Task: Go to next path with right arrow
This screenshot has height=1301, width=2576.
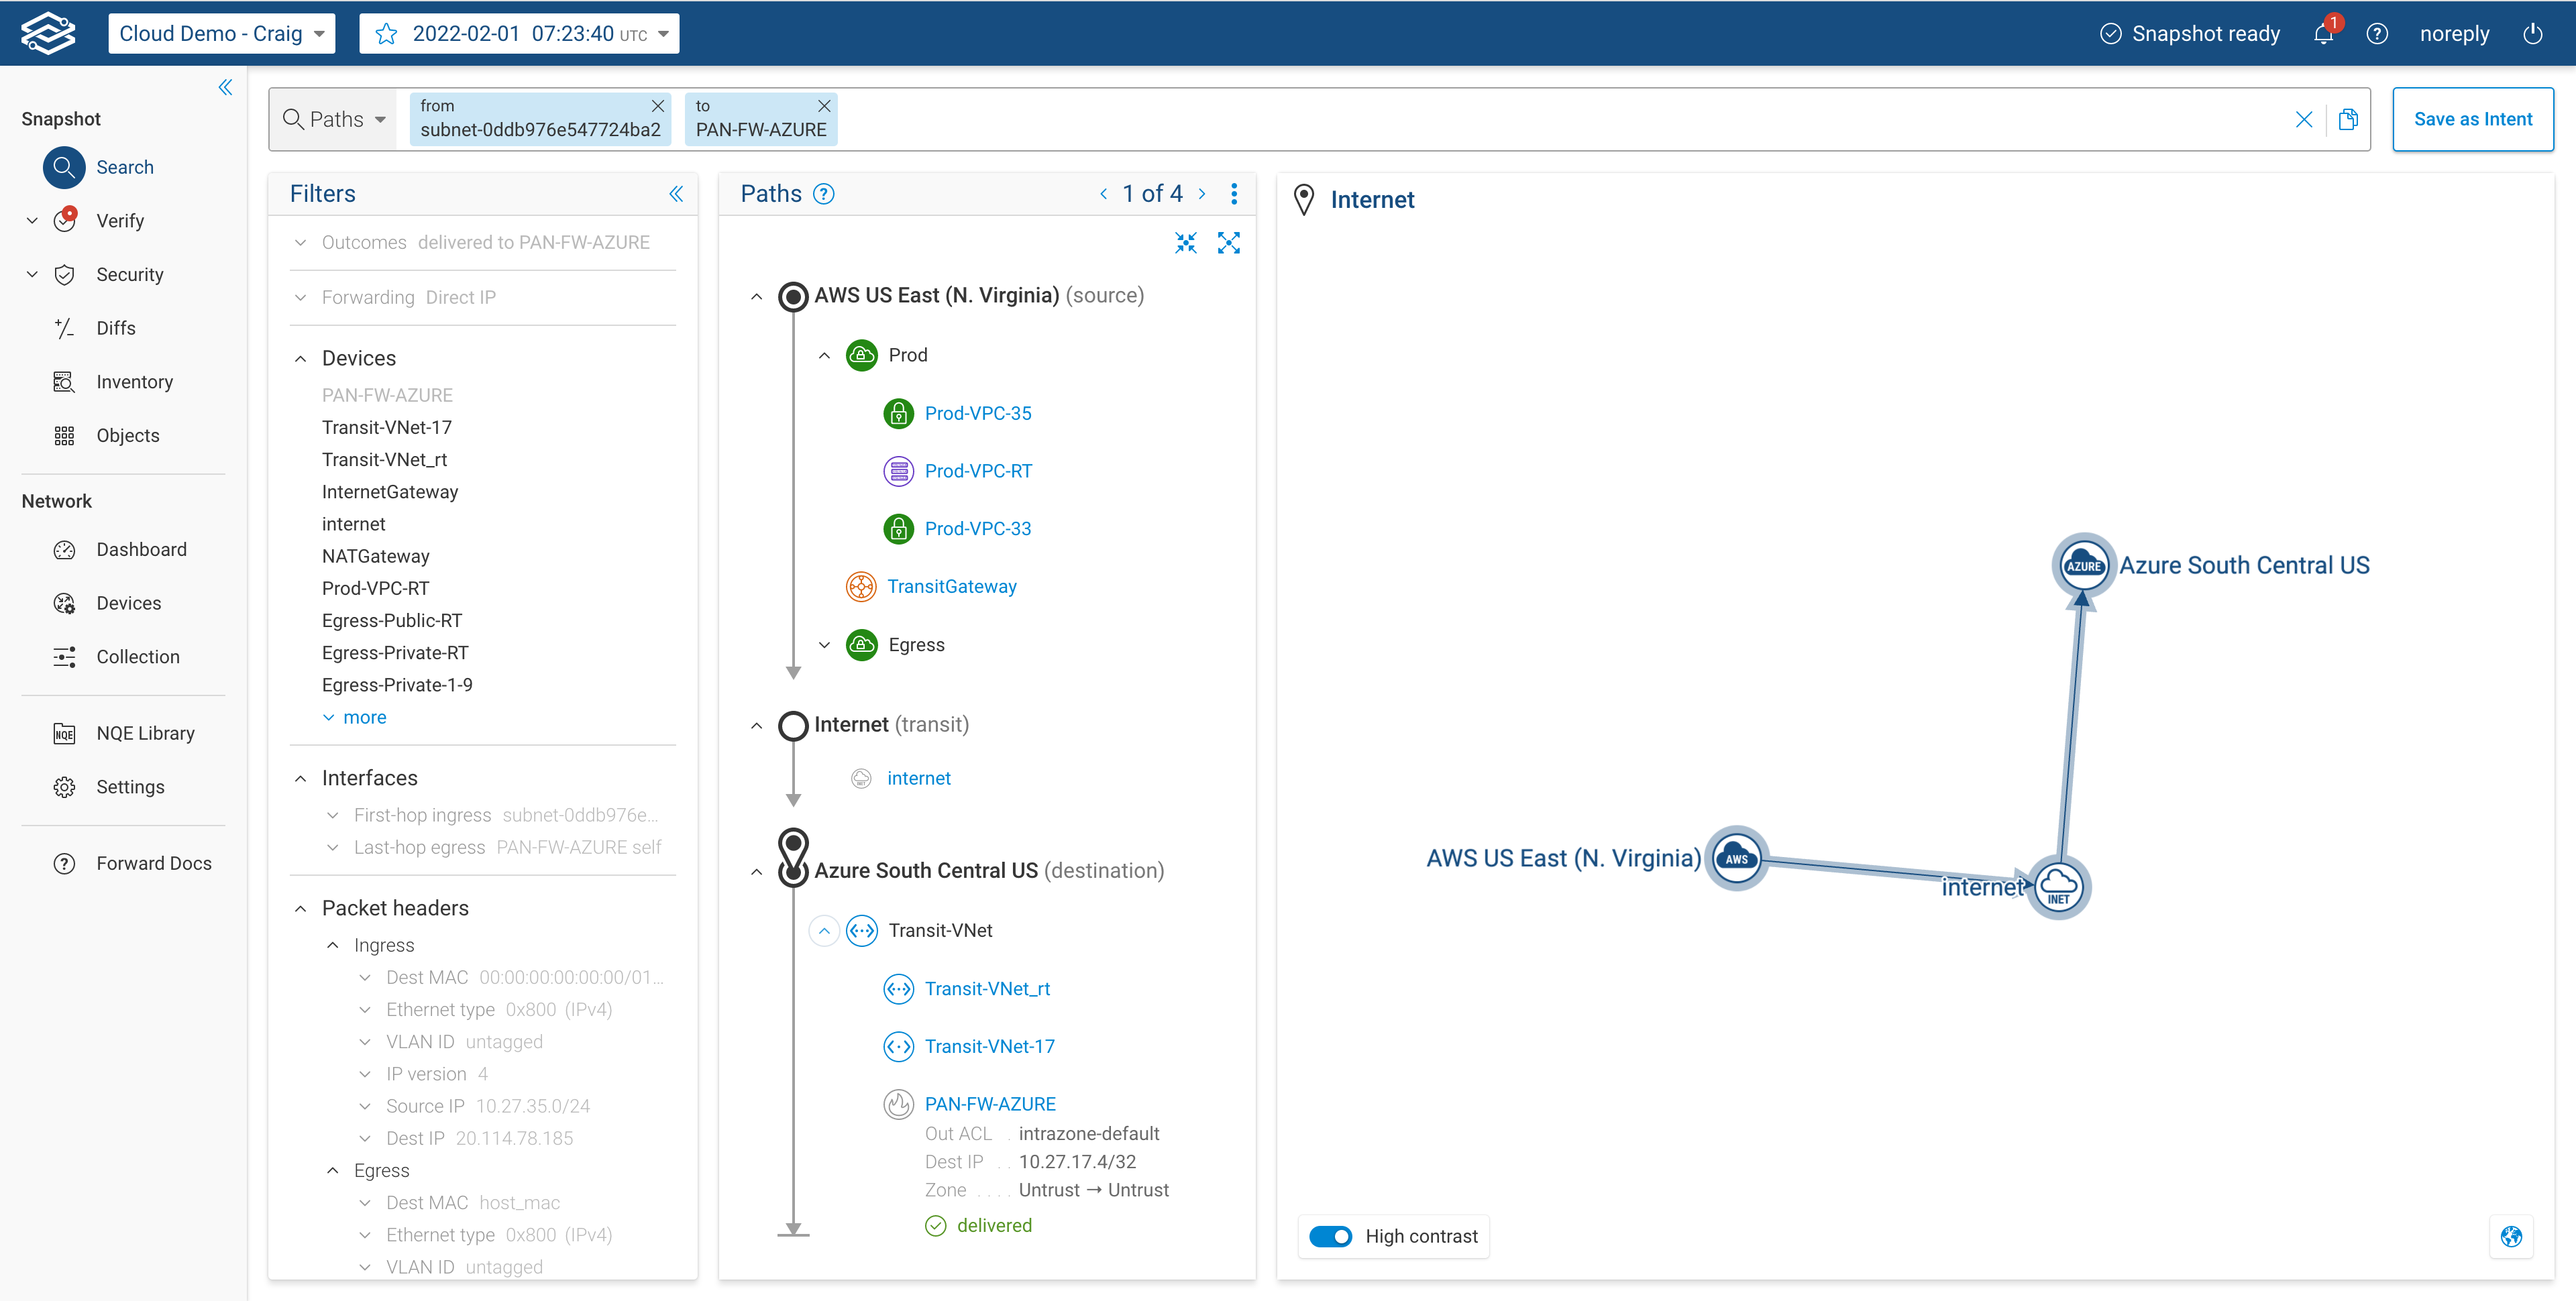Action: point(1203,193)
